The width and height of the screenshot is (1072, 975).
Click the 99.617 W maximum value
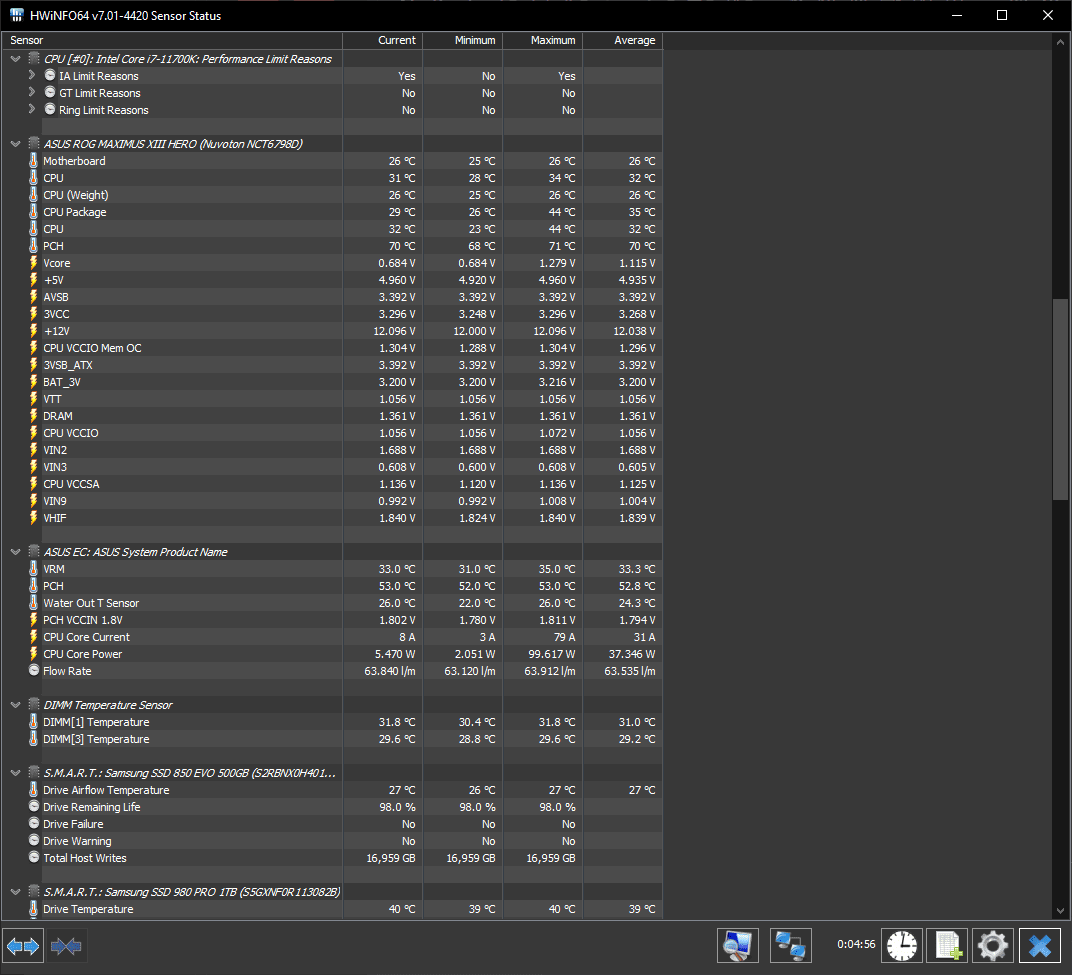coord(551,654)
